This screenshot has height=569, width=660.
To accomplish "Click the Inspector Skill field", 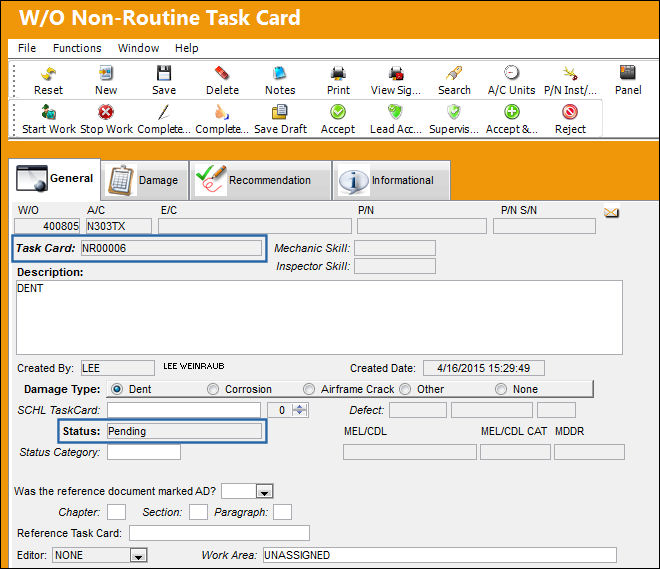I will (x=395, y=266).
